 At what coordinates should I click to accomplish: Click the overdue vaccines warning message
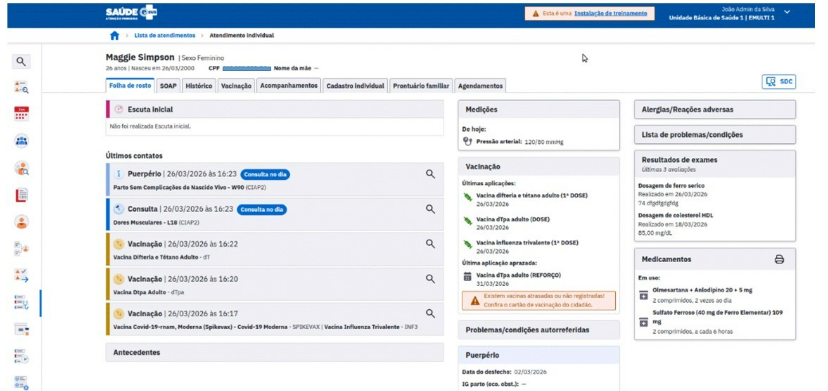click(x=539, y=300)
